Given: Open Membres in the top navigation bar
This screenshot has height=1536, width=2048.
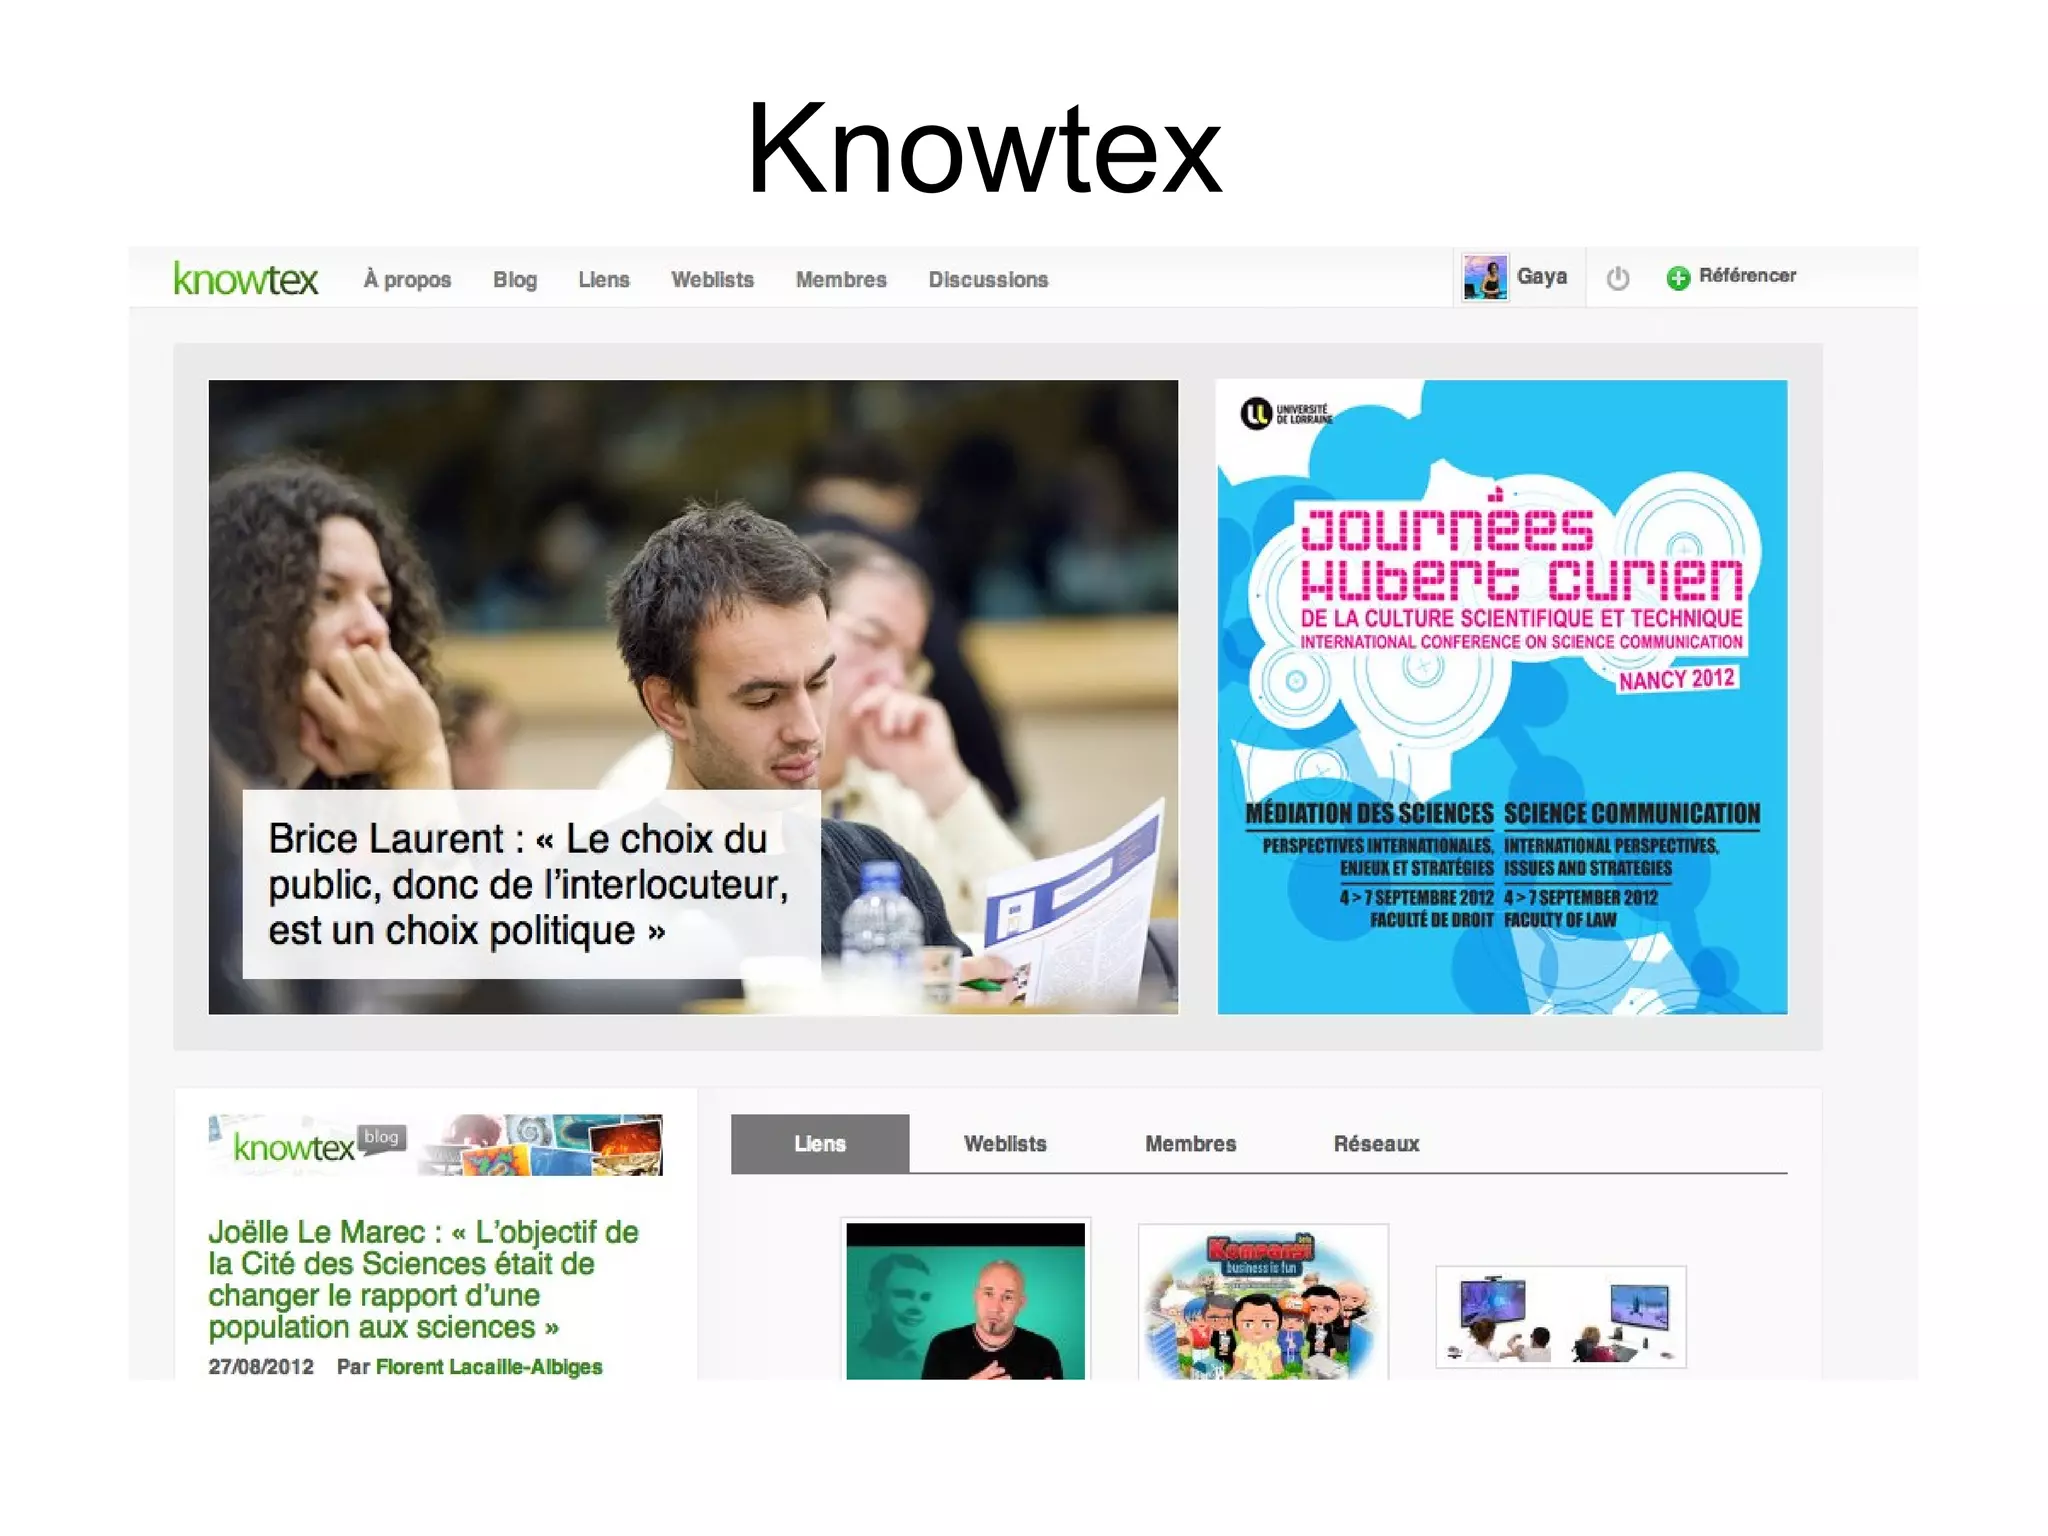Looking at the screenshot, I should point(841,280).
